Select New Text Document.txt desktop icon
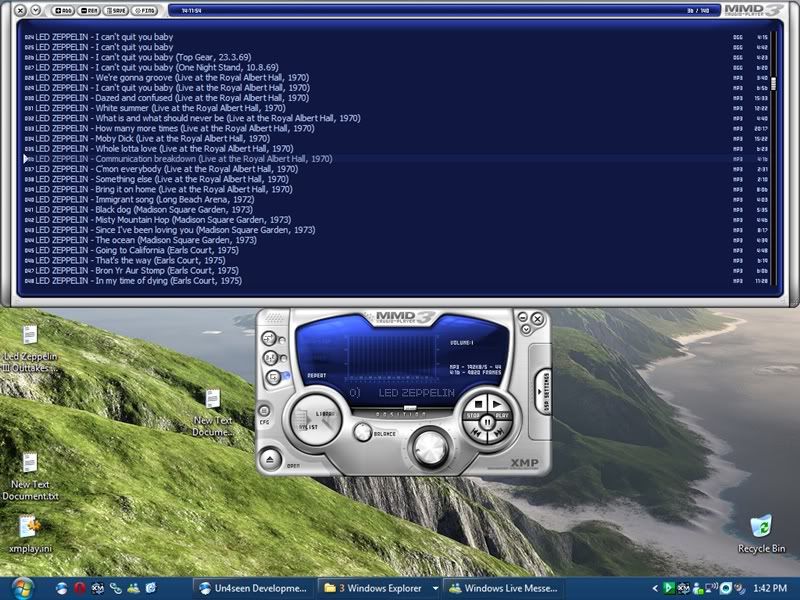 point(30,477)
